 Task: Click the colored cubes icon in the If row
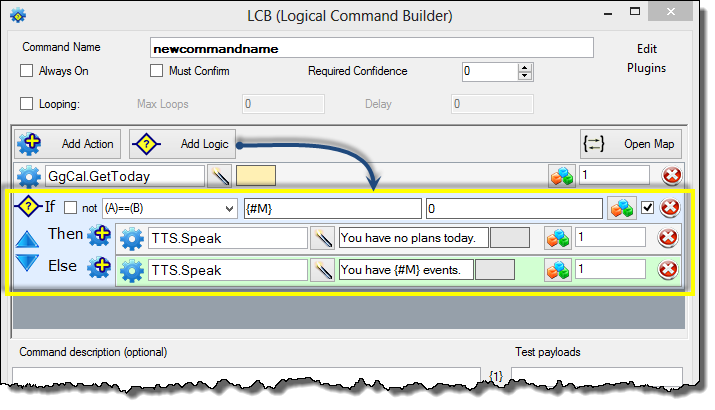coord(622,208)
